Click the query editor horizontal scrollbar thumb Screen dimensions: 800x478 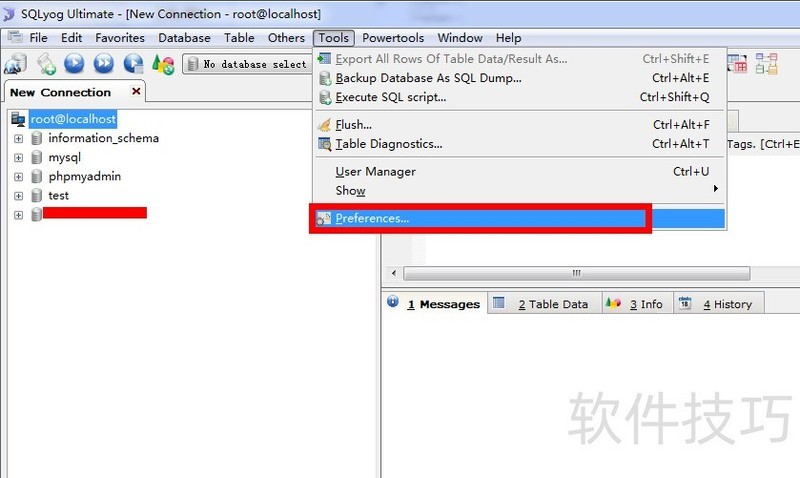click(x=577, y=273)
